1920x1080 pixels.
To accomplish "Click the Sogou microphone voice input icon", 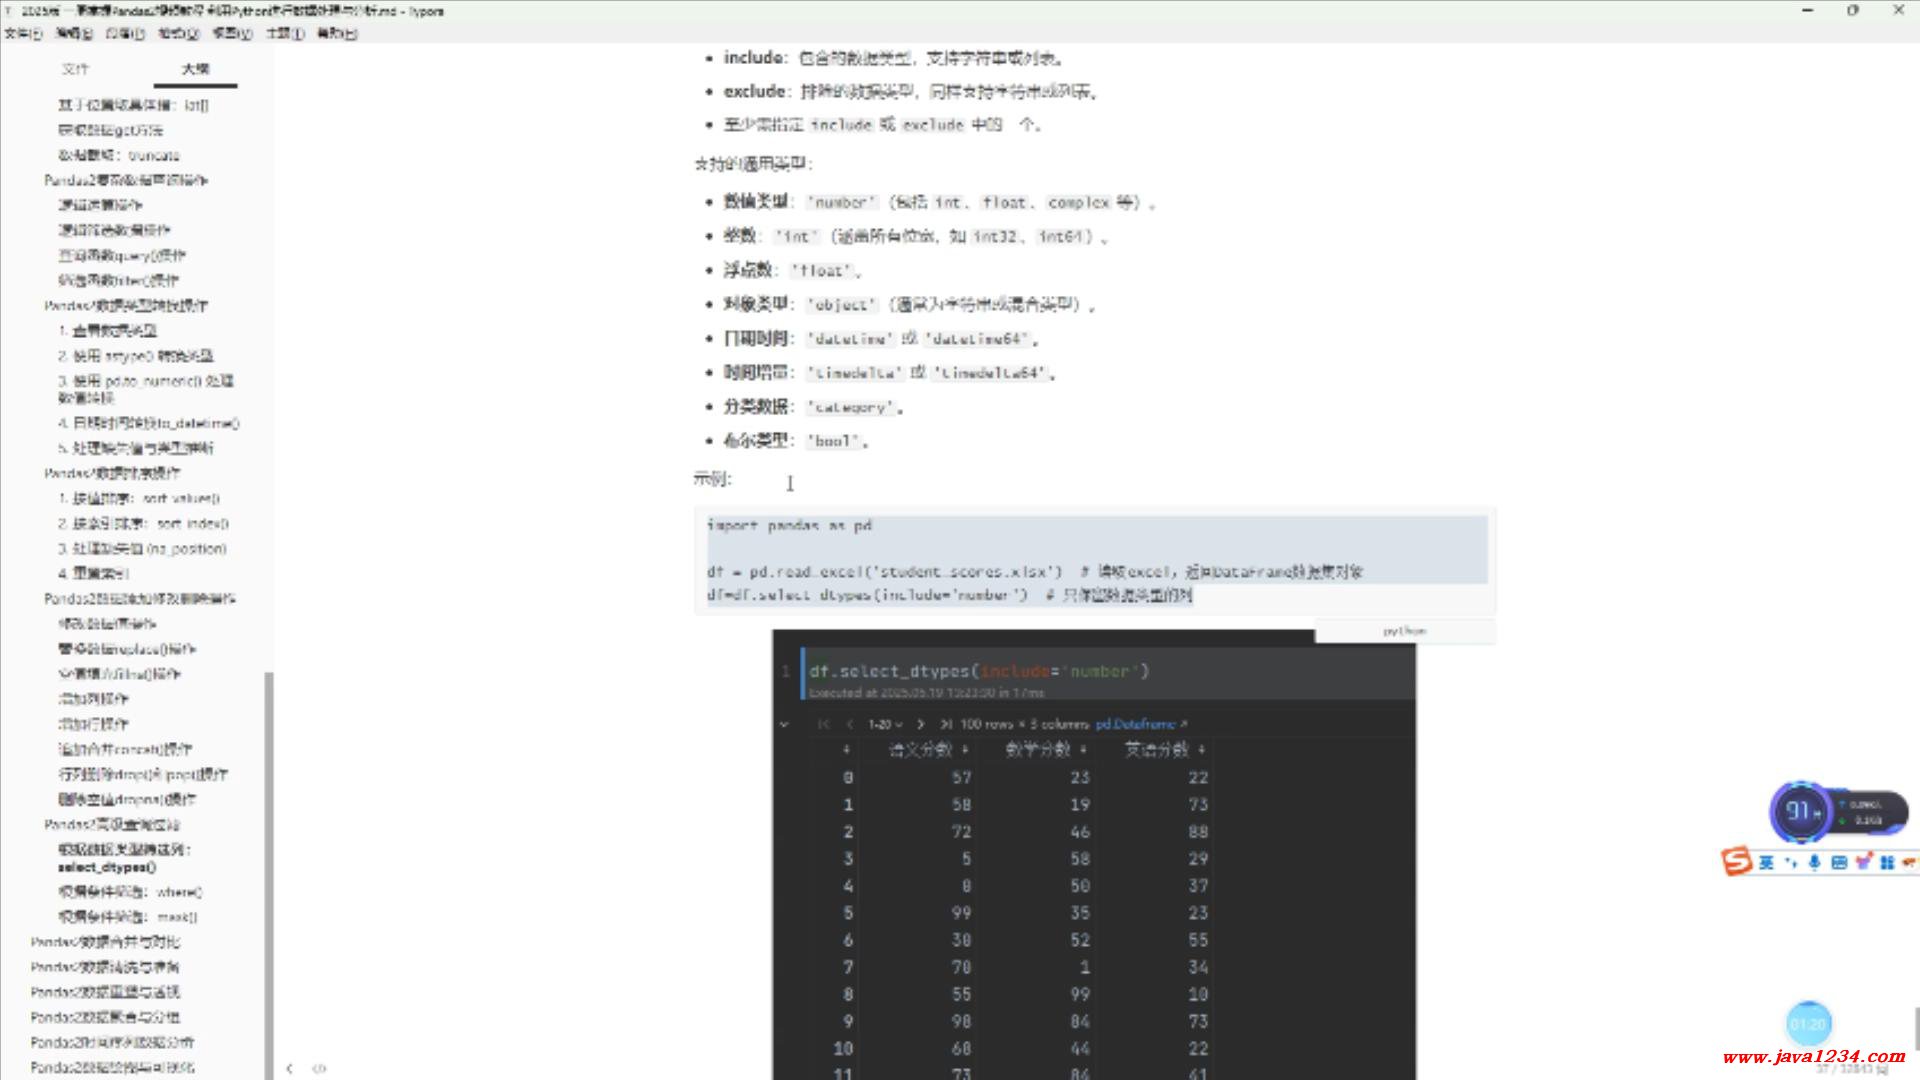I will (x=1814, y=862).
